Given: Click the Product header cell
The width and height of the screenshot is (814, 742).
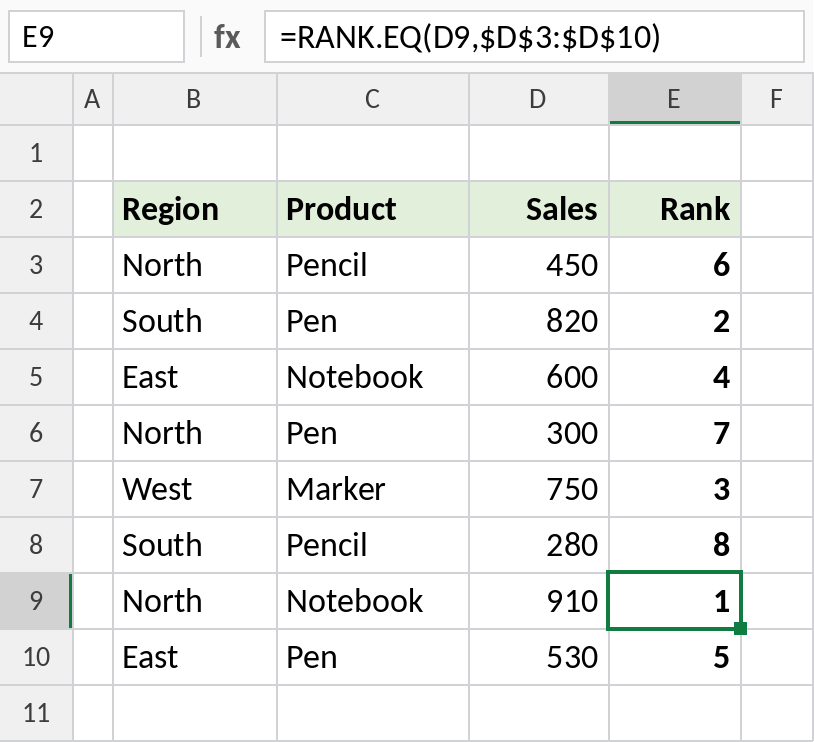Looking at the screenshot, I should (x=373, y=209).
